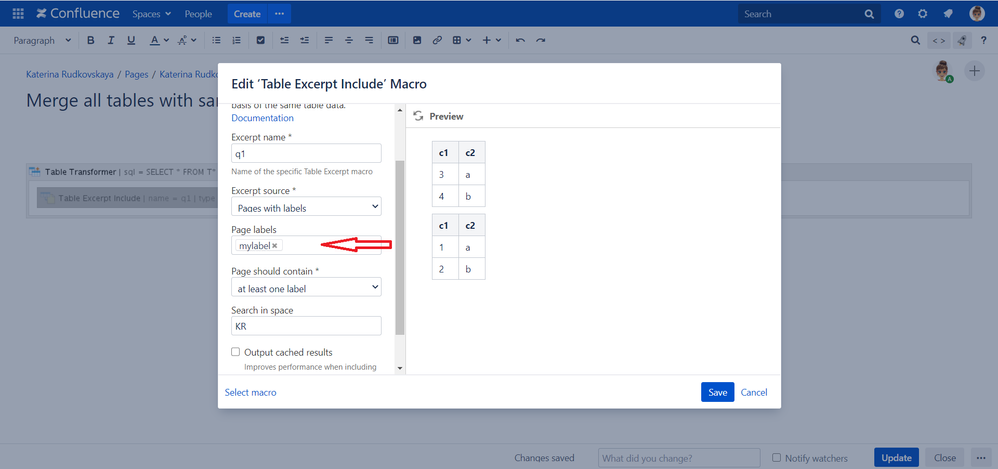
Task: Open Excerpt source dropdown
Action: (x=306, y=206)
